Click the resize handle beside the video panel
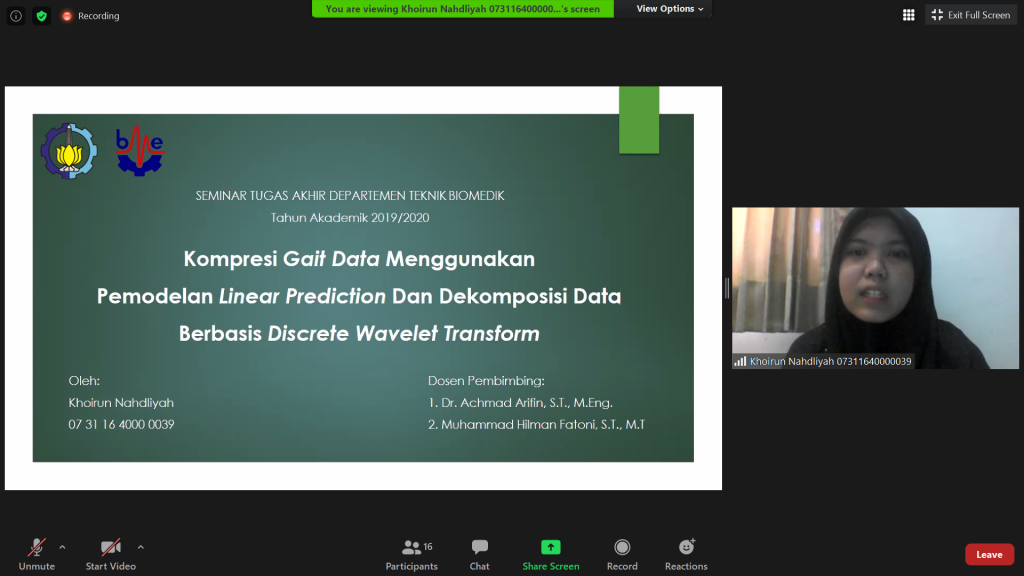 727,288
